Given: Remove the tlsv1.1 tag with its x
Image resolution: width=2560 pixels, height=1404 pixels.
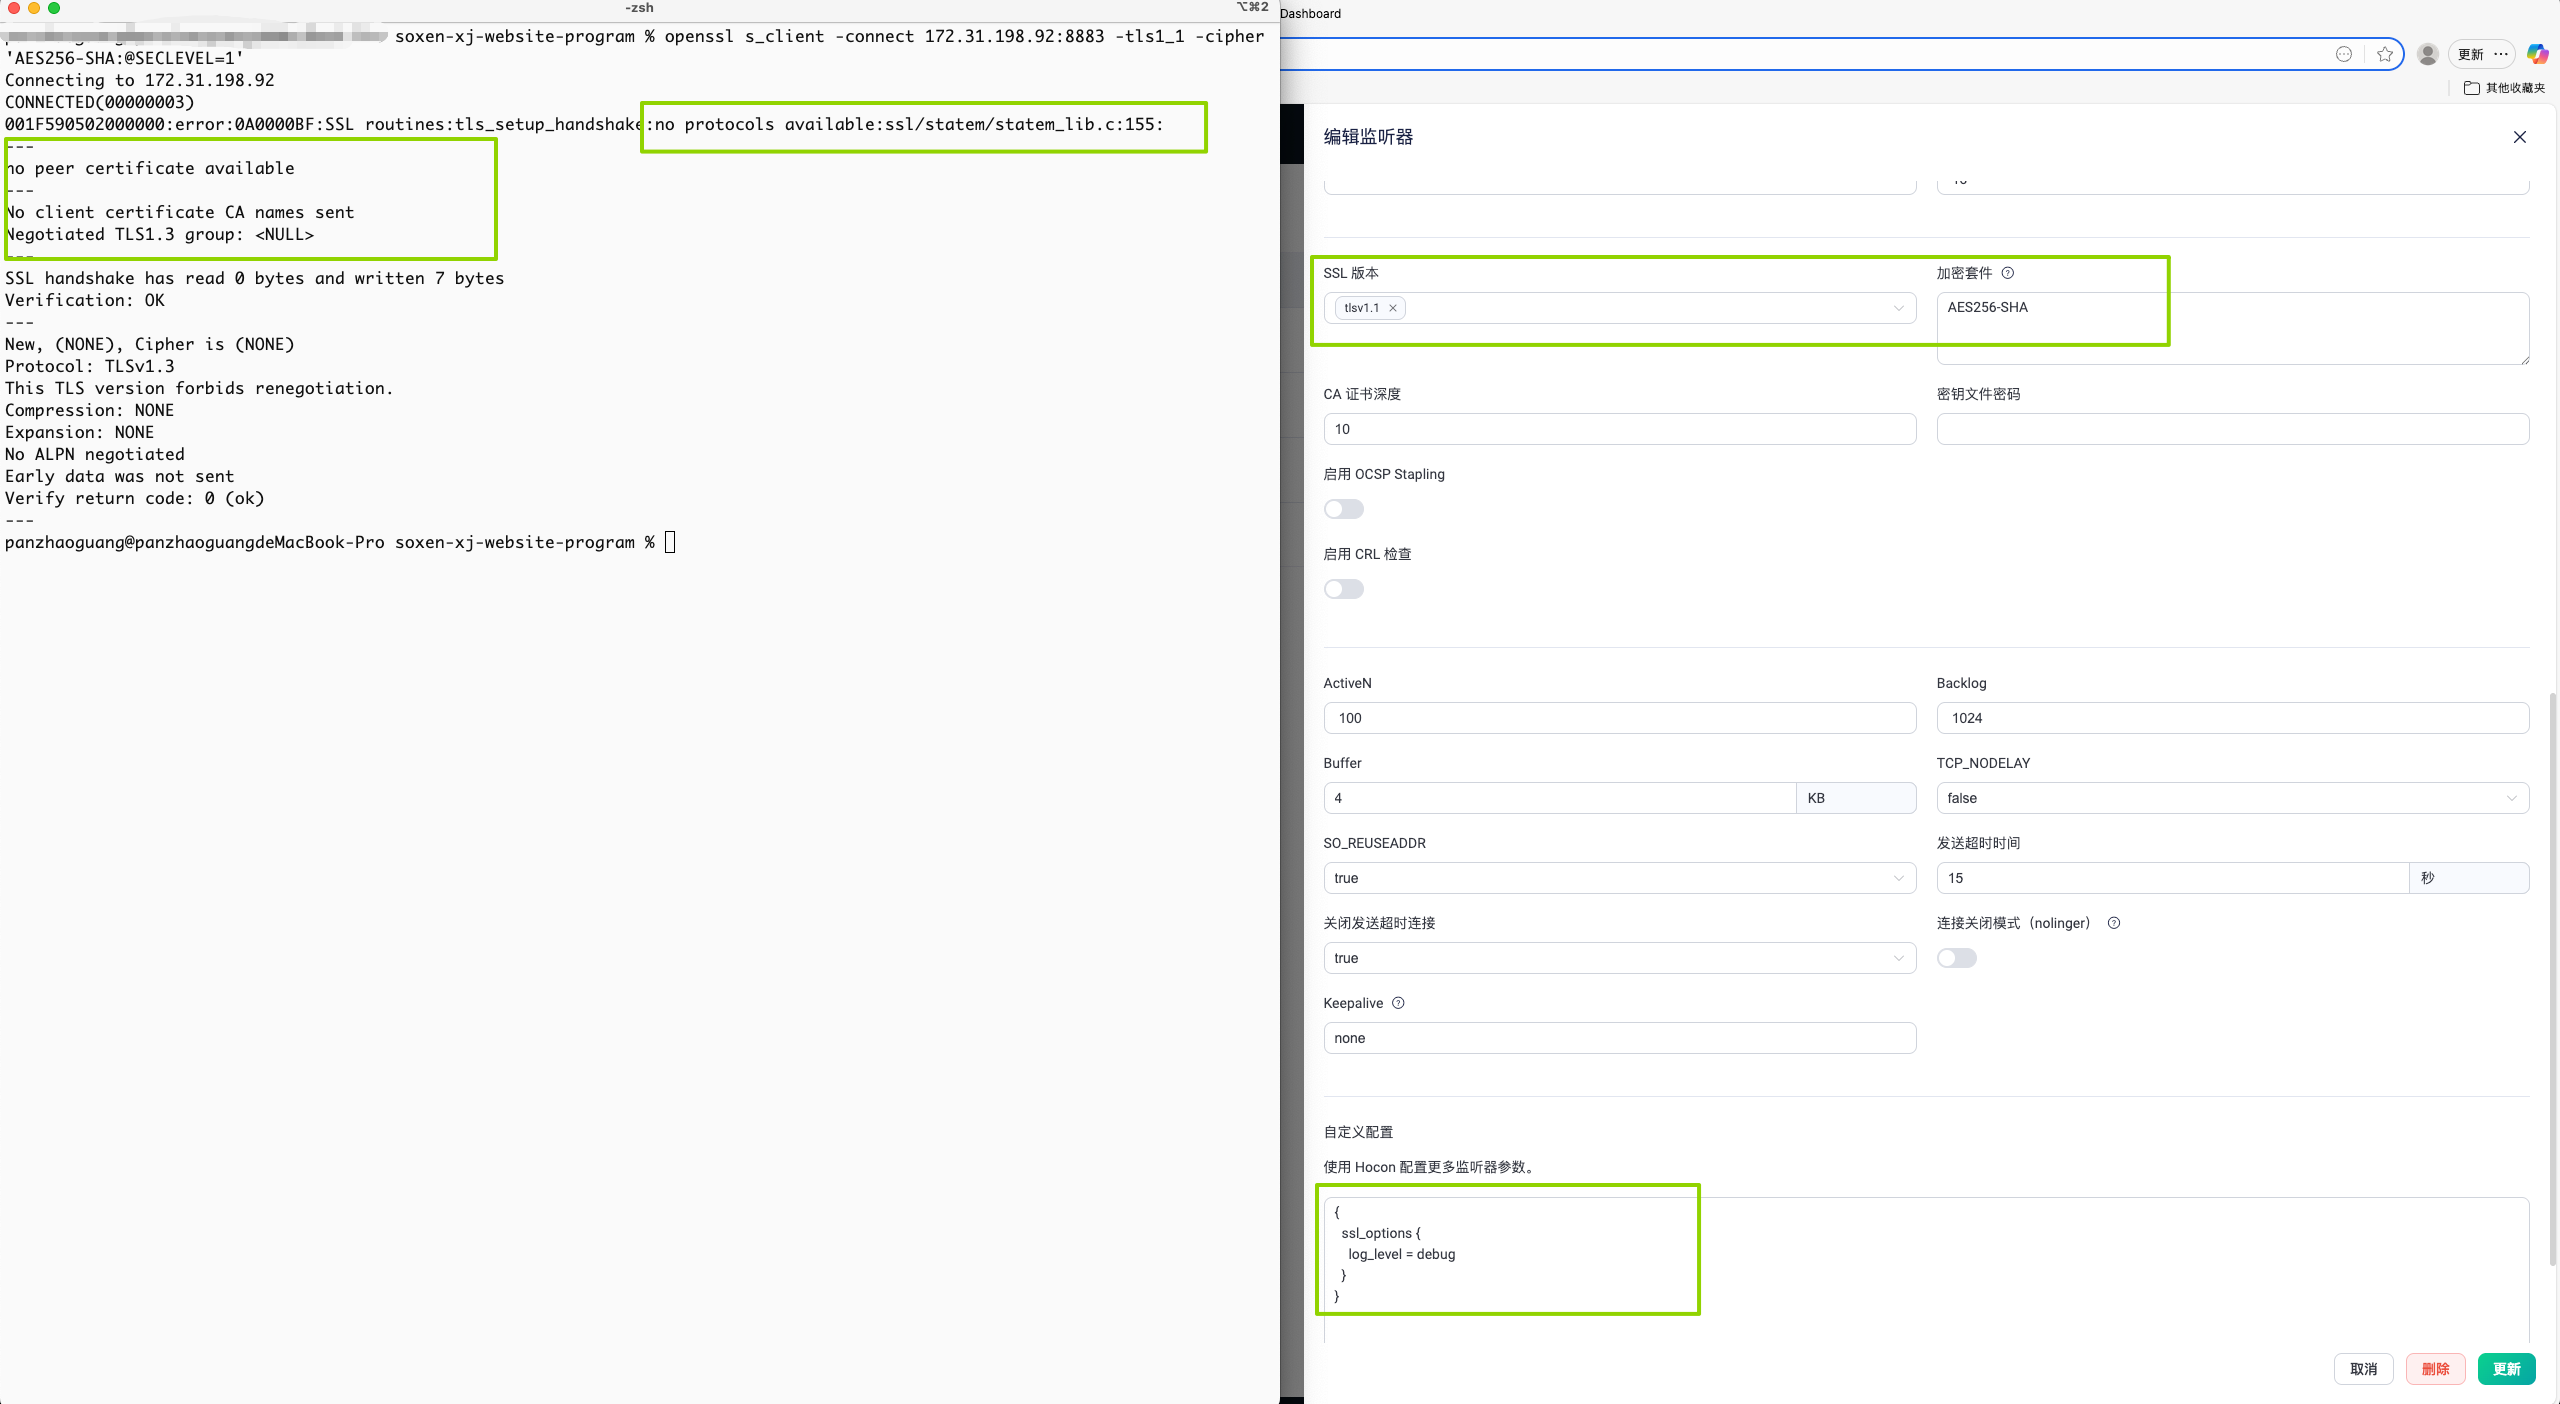Looking at the screenshot, I should pos(1392,308).
